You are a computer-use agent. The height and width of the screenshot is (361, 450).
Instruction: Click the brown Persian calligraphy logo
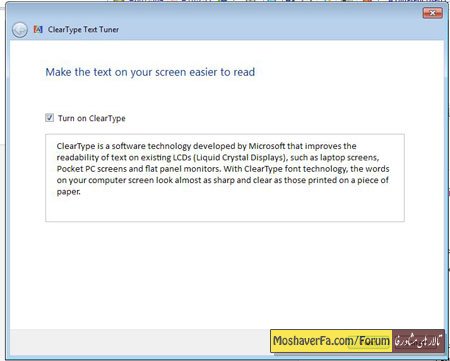[x=418, y=341]
